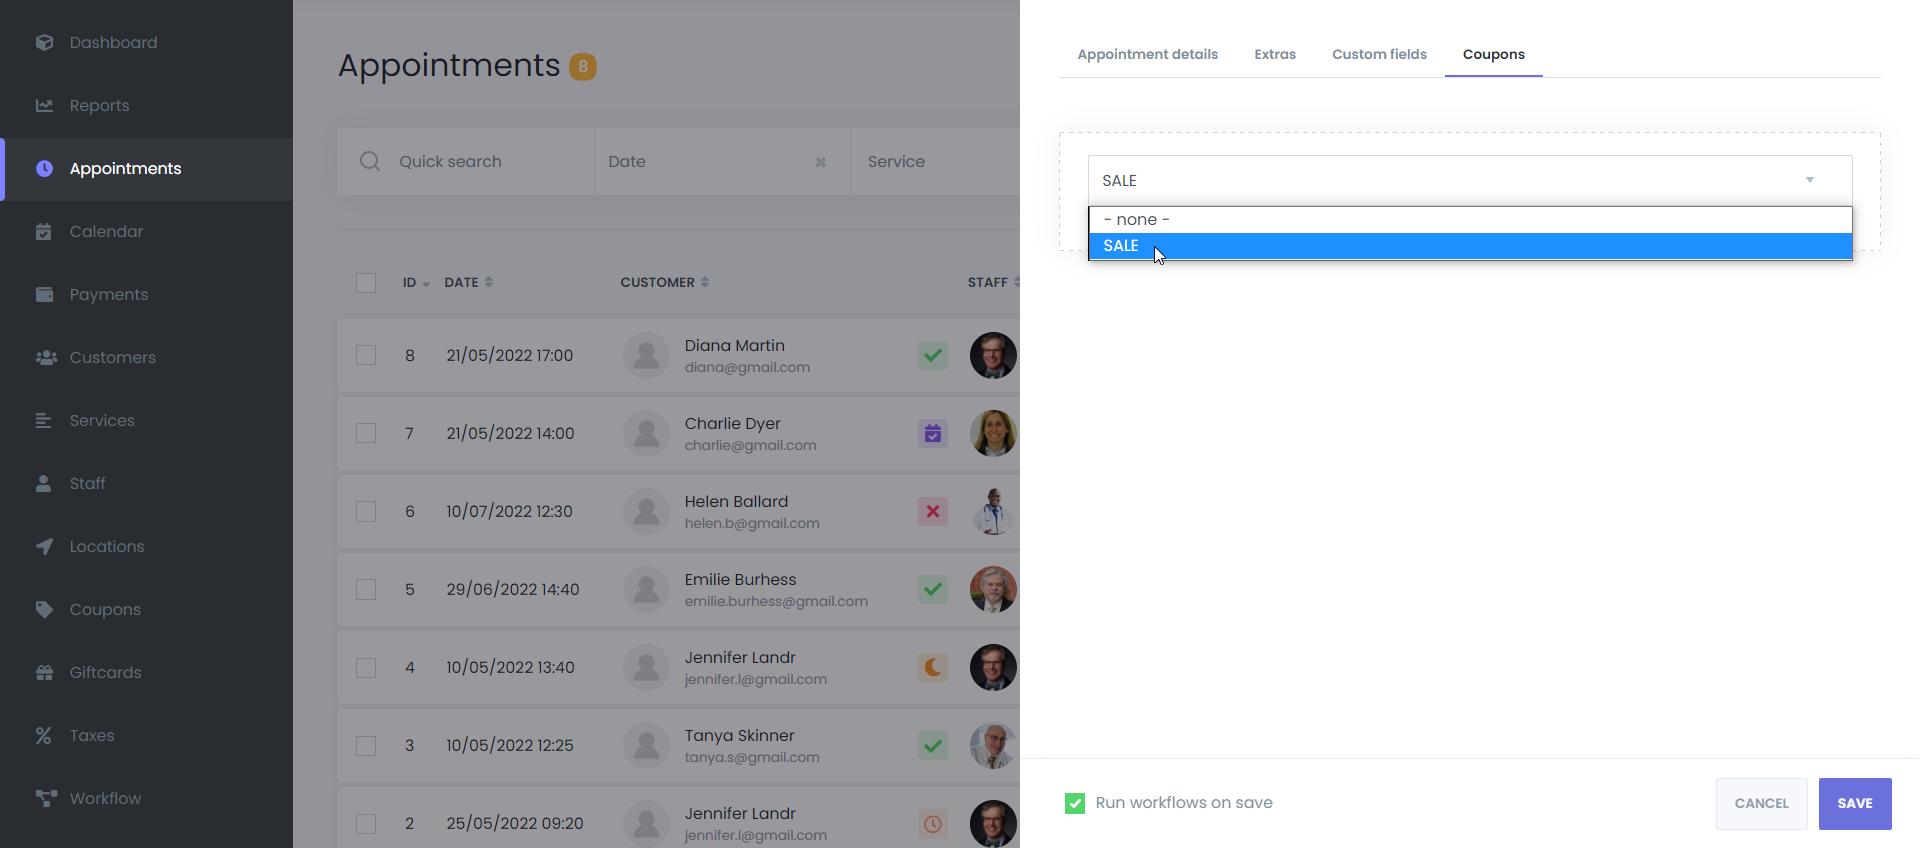Open the Giftcards gift icon
This screenshot has width=1920, height=848.
(44, 672)
